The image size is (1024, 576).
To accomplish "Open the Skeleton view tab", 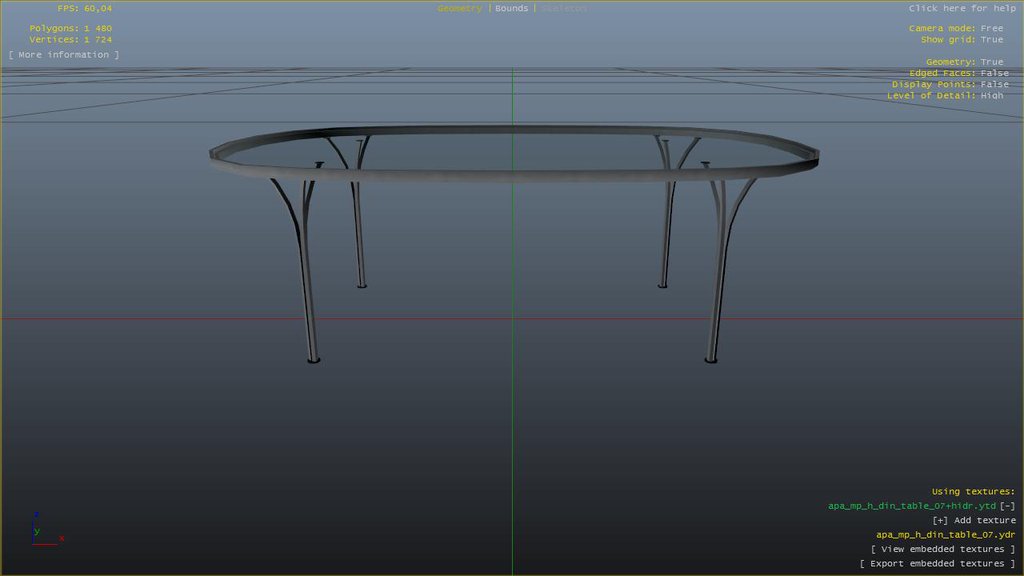I will coord(564,8).
